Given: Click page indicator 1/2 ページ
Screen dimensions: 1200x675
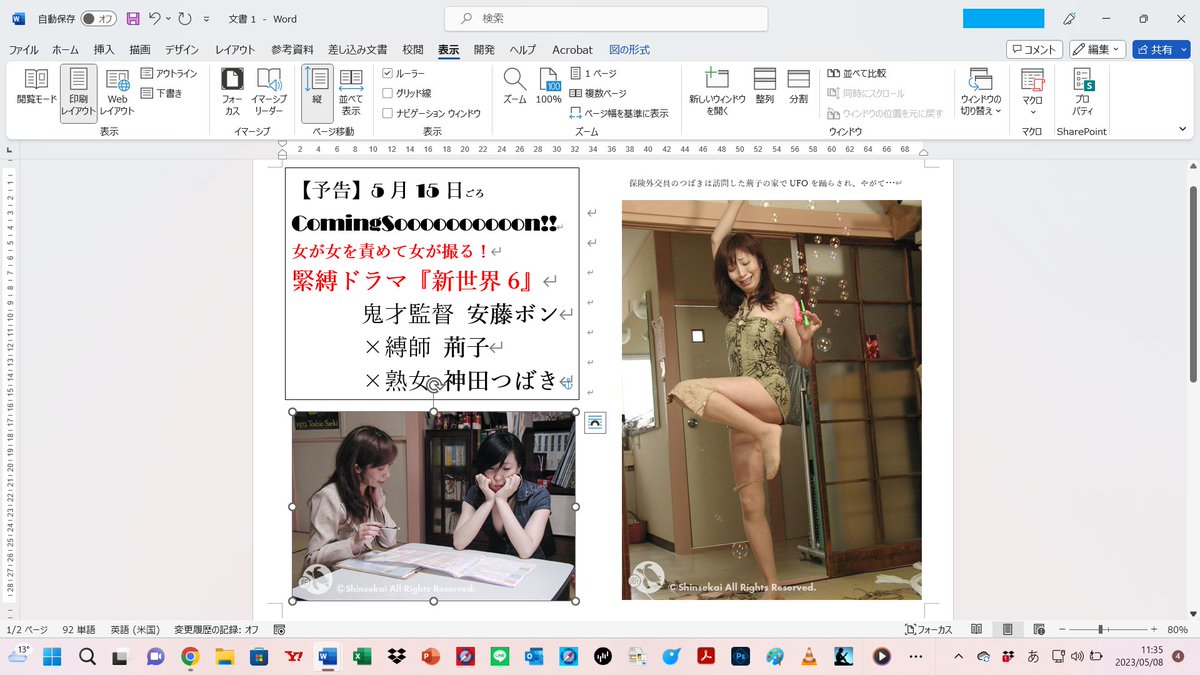Looking at the screenshot, I should (28, 630).
